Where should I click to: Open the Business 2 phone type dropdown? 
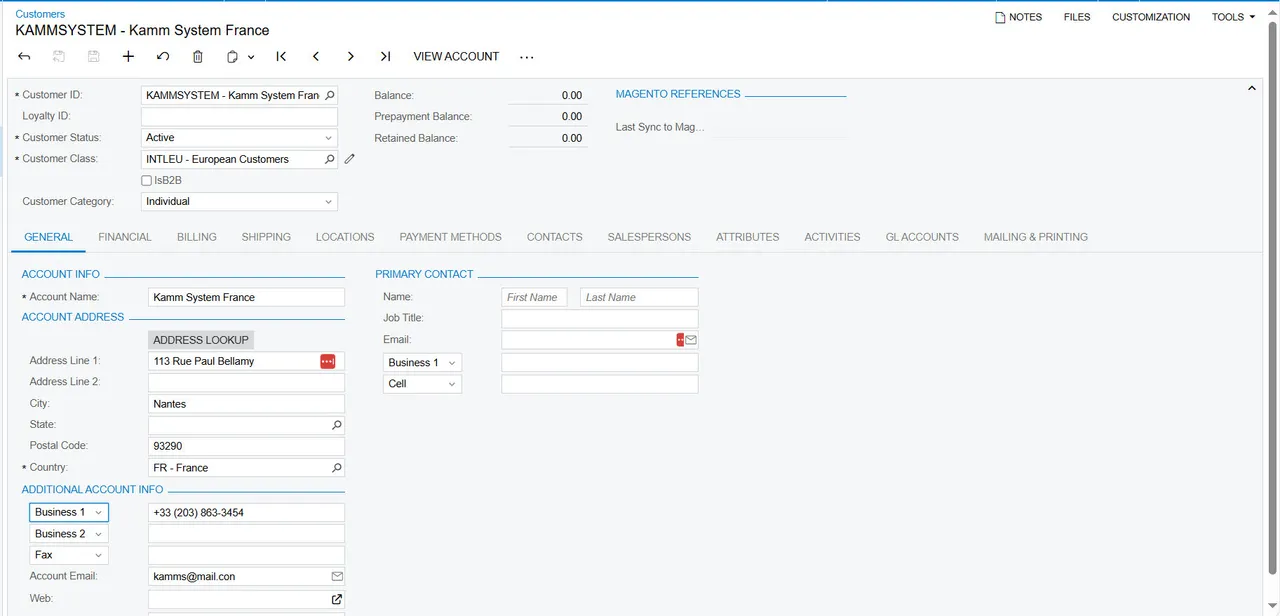click(69, 534)
